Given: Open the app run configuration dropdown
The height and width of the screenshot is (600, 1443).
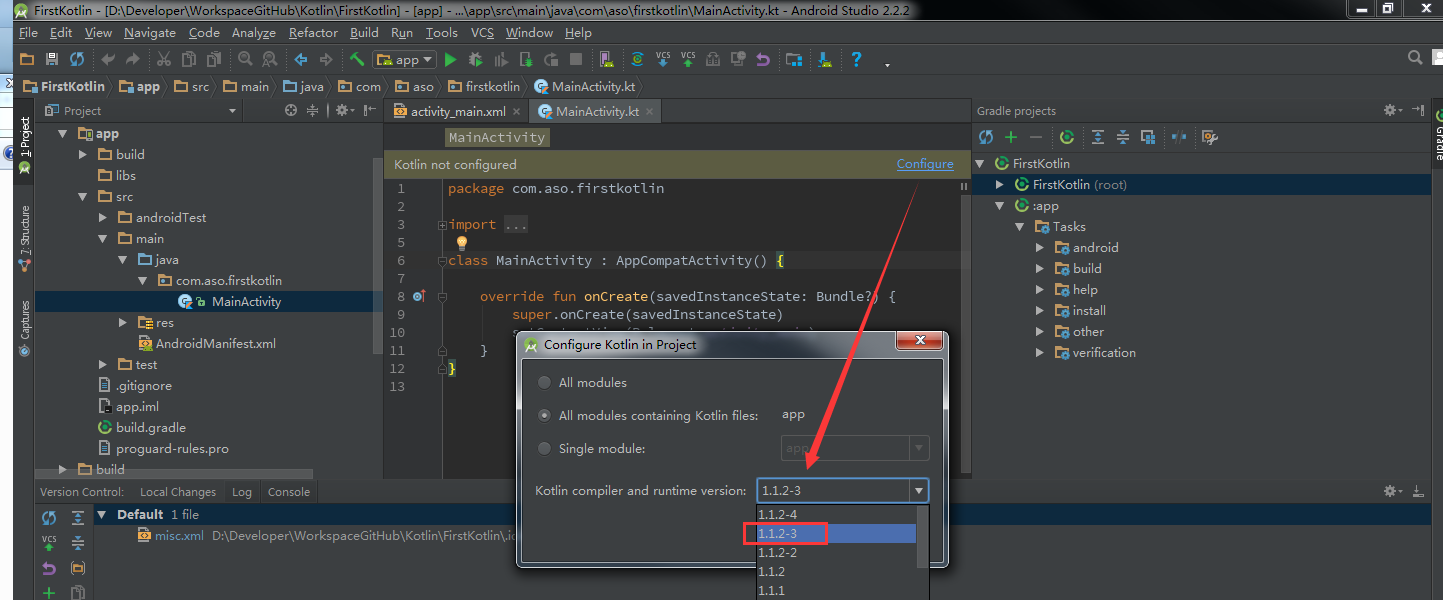Looking at the screenshot, I should [405, 60].
